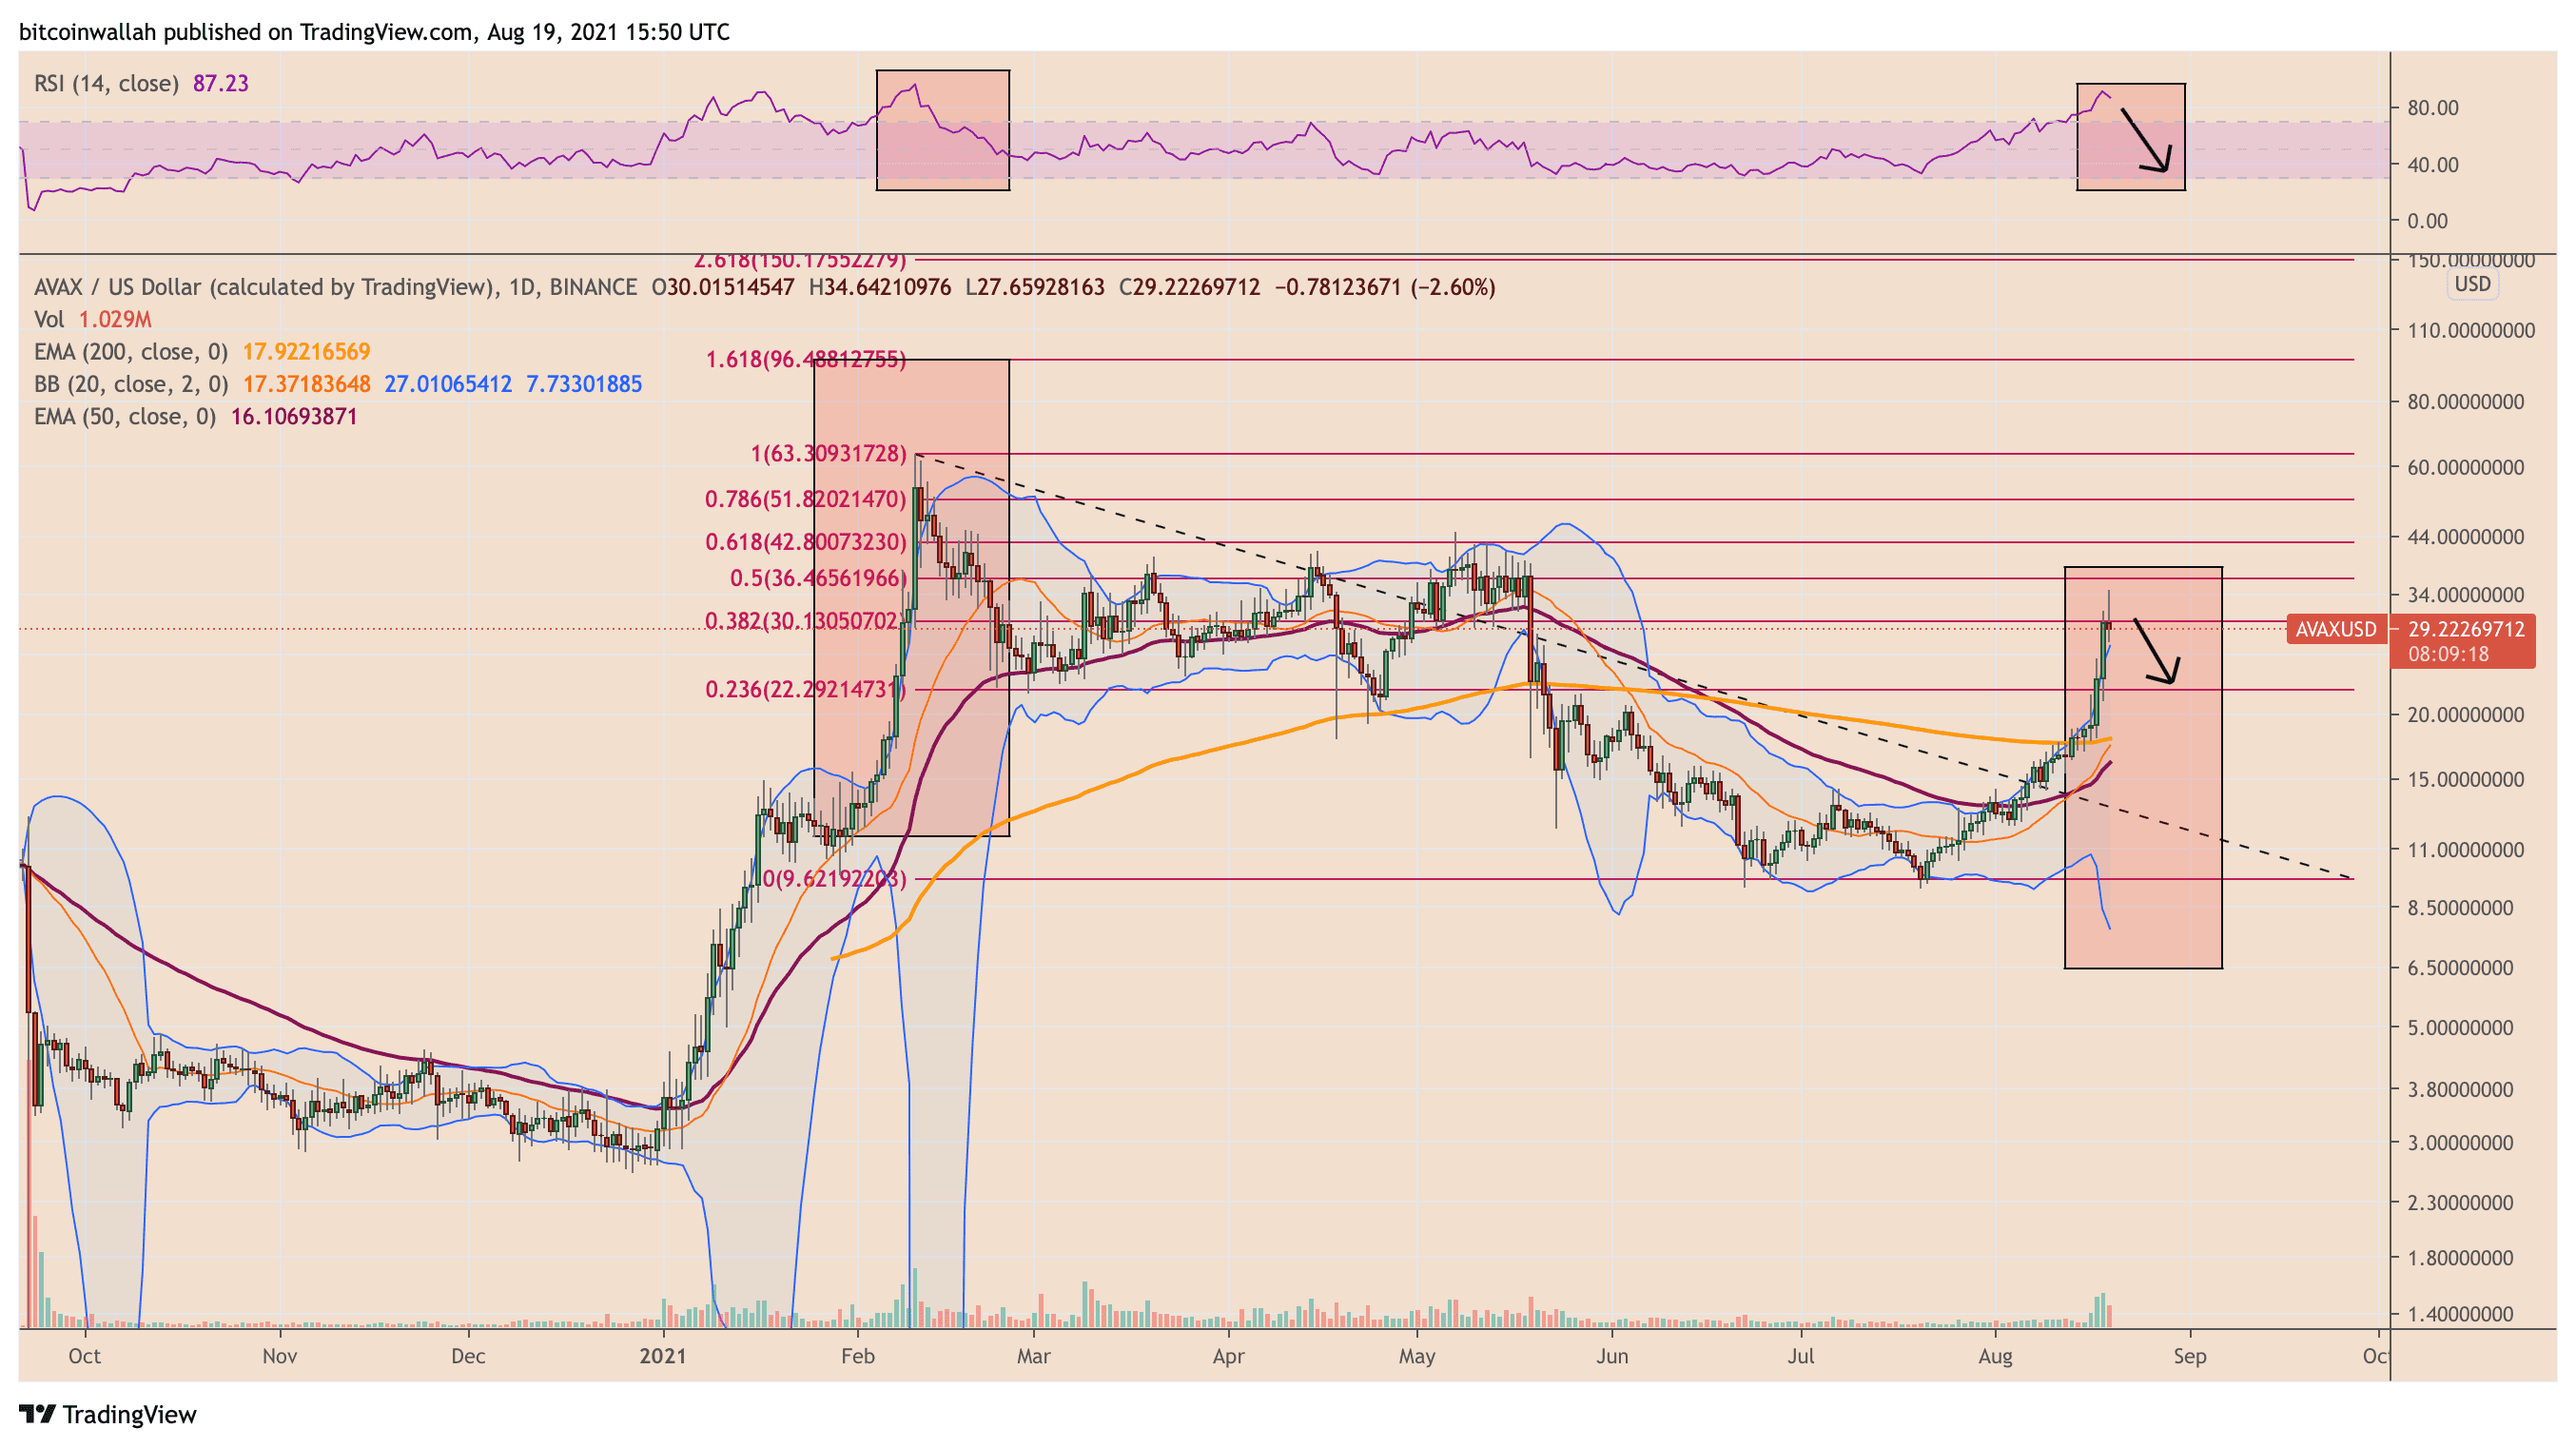Click the 2.30000000 price scale label
Screen dimensions: 2576x1448
click(2459, 1203)
